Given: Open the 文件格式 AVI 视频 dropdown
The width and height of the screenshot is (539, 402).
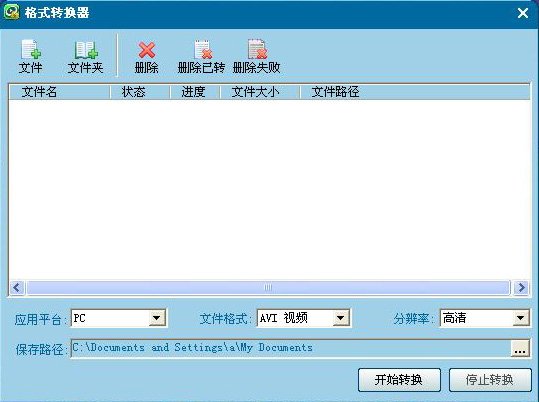Looking at the screenshot, I should point(341,318).
